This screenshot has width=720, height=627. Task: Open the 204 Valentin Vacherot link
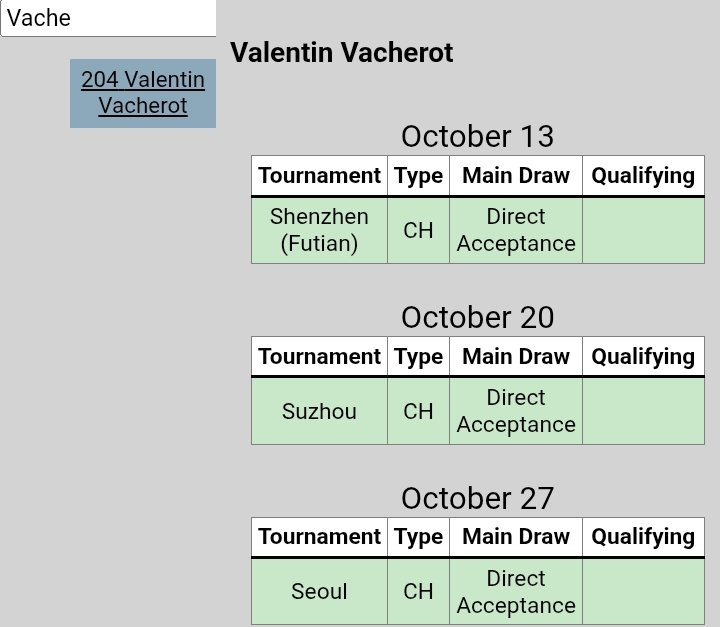(143, 93)
